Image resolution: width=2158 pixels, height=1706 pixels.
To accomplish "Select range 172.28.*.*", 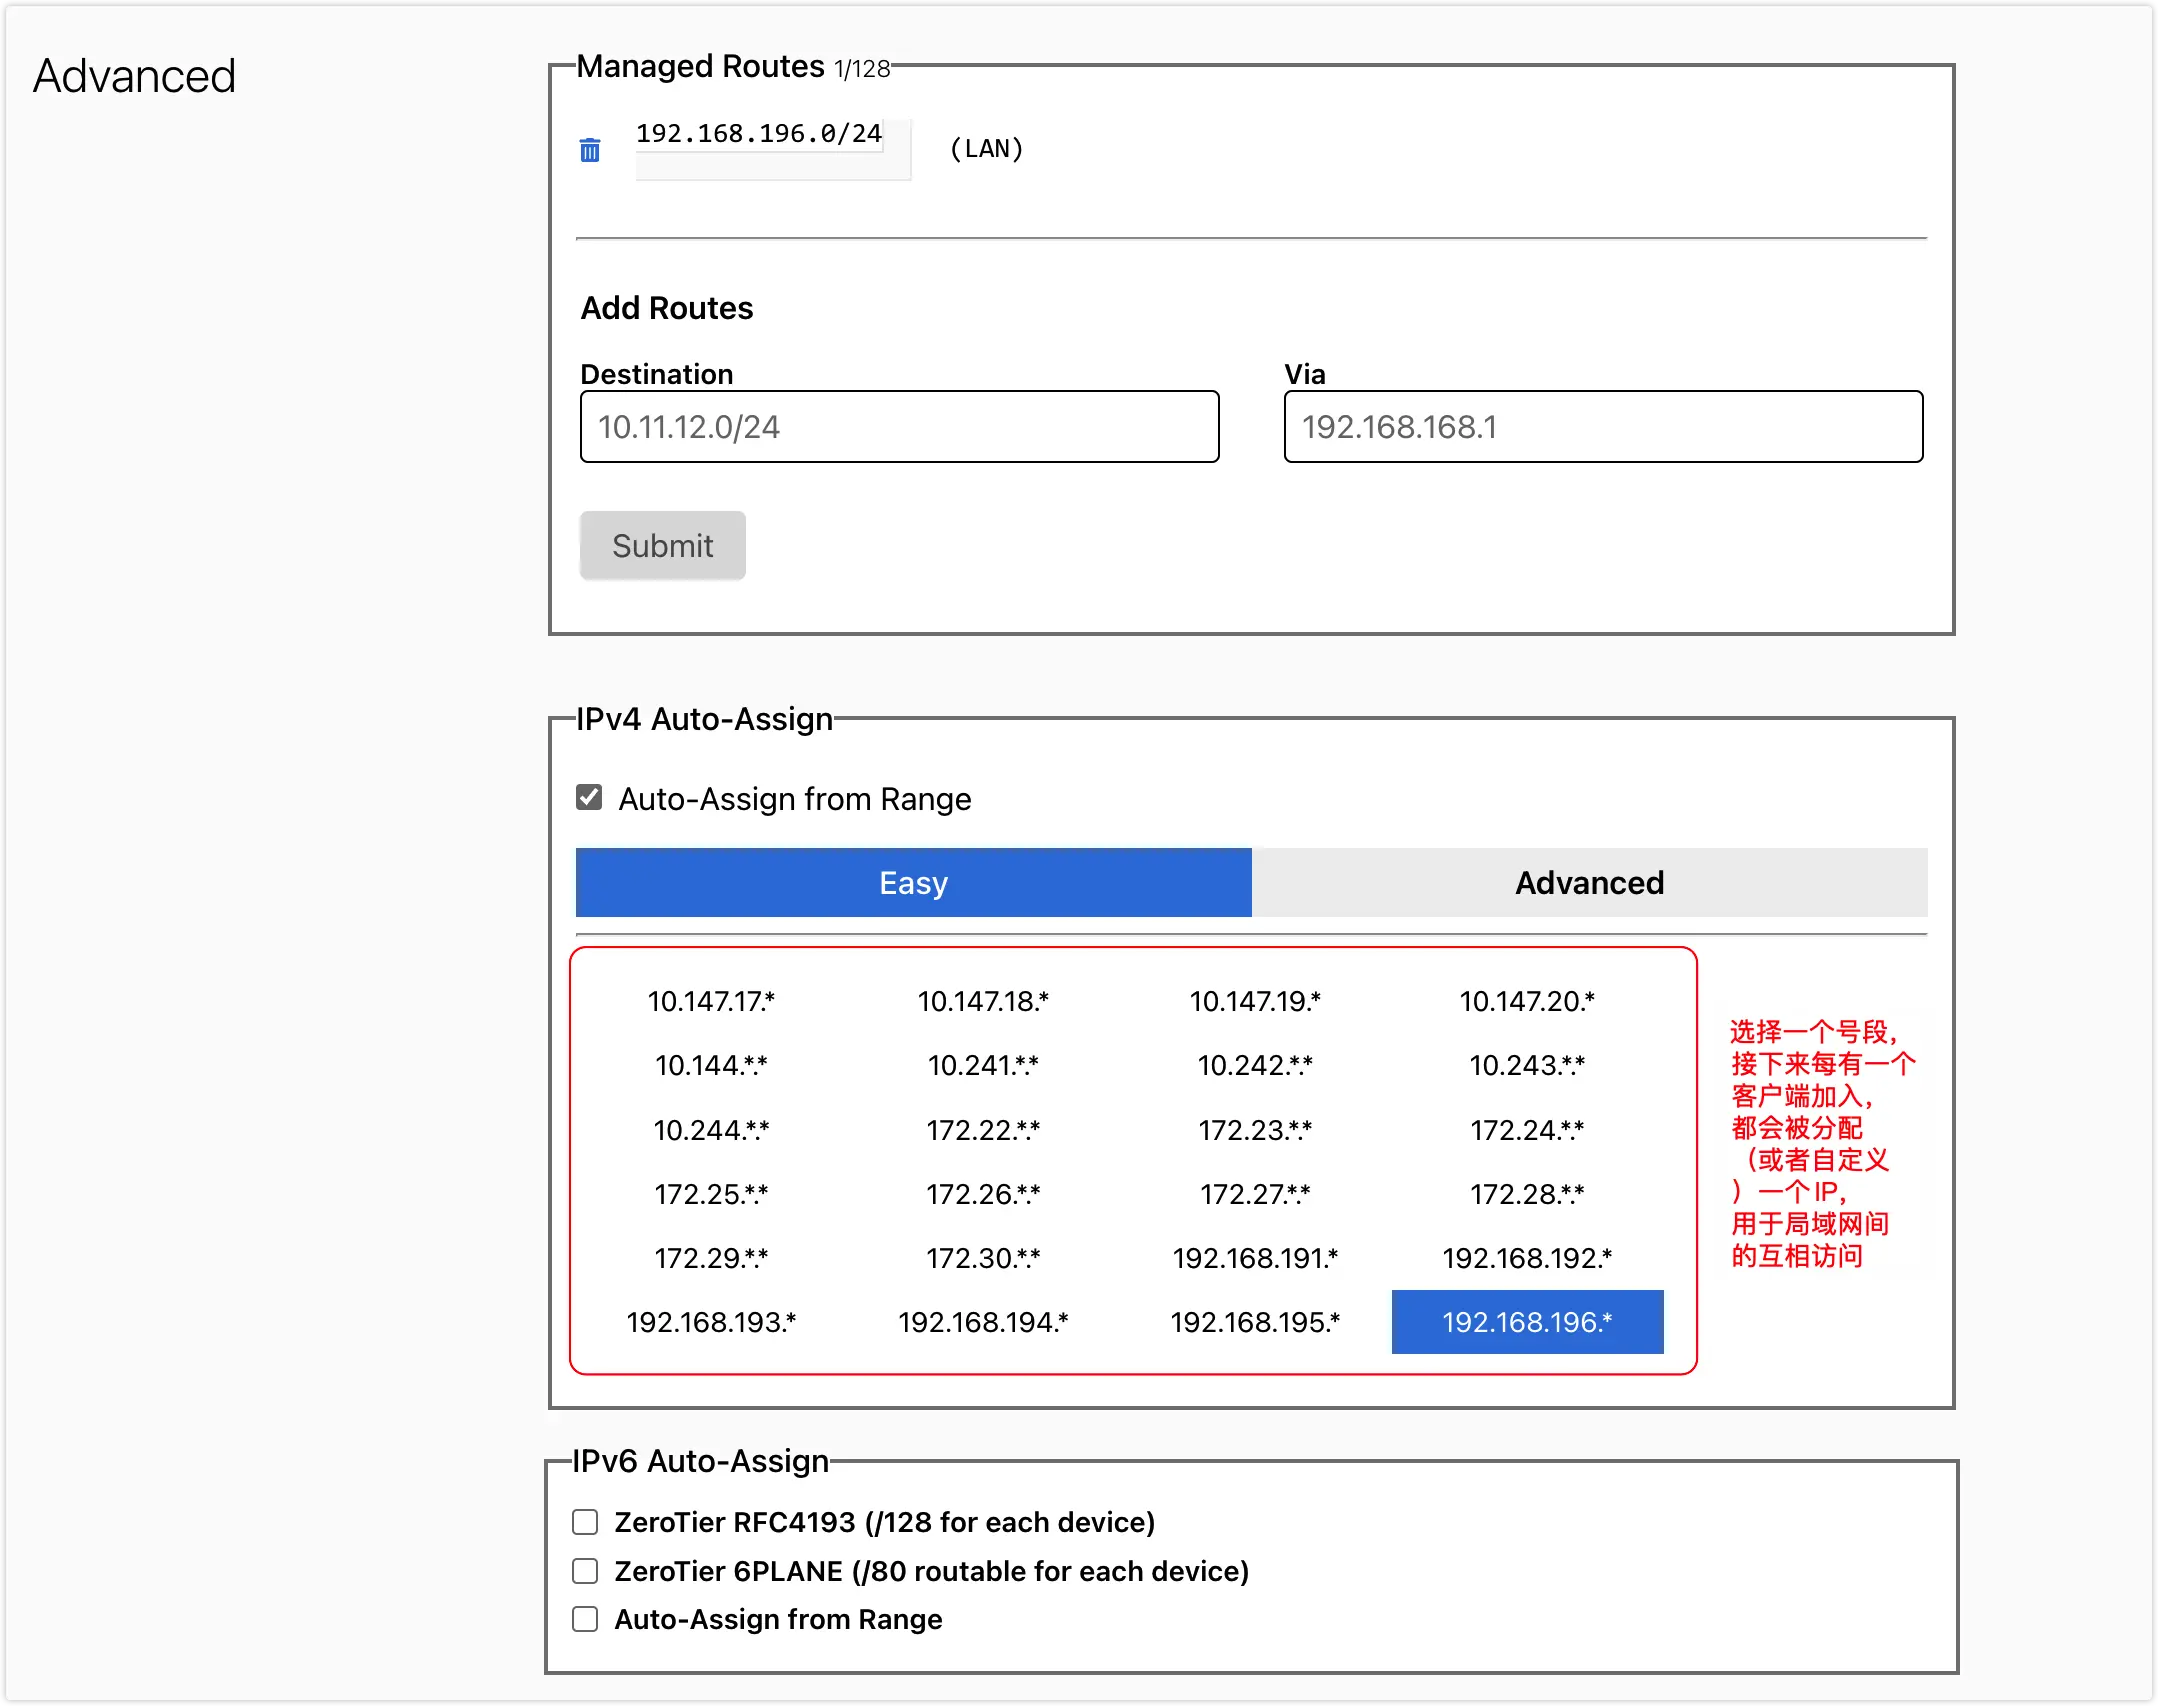I will (1527, 1194).
